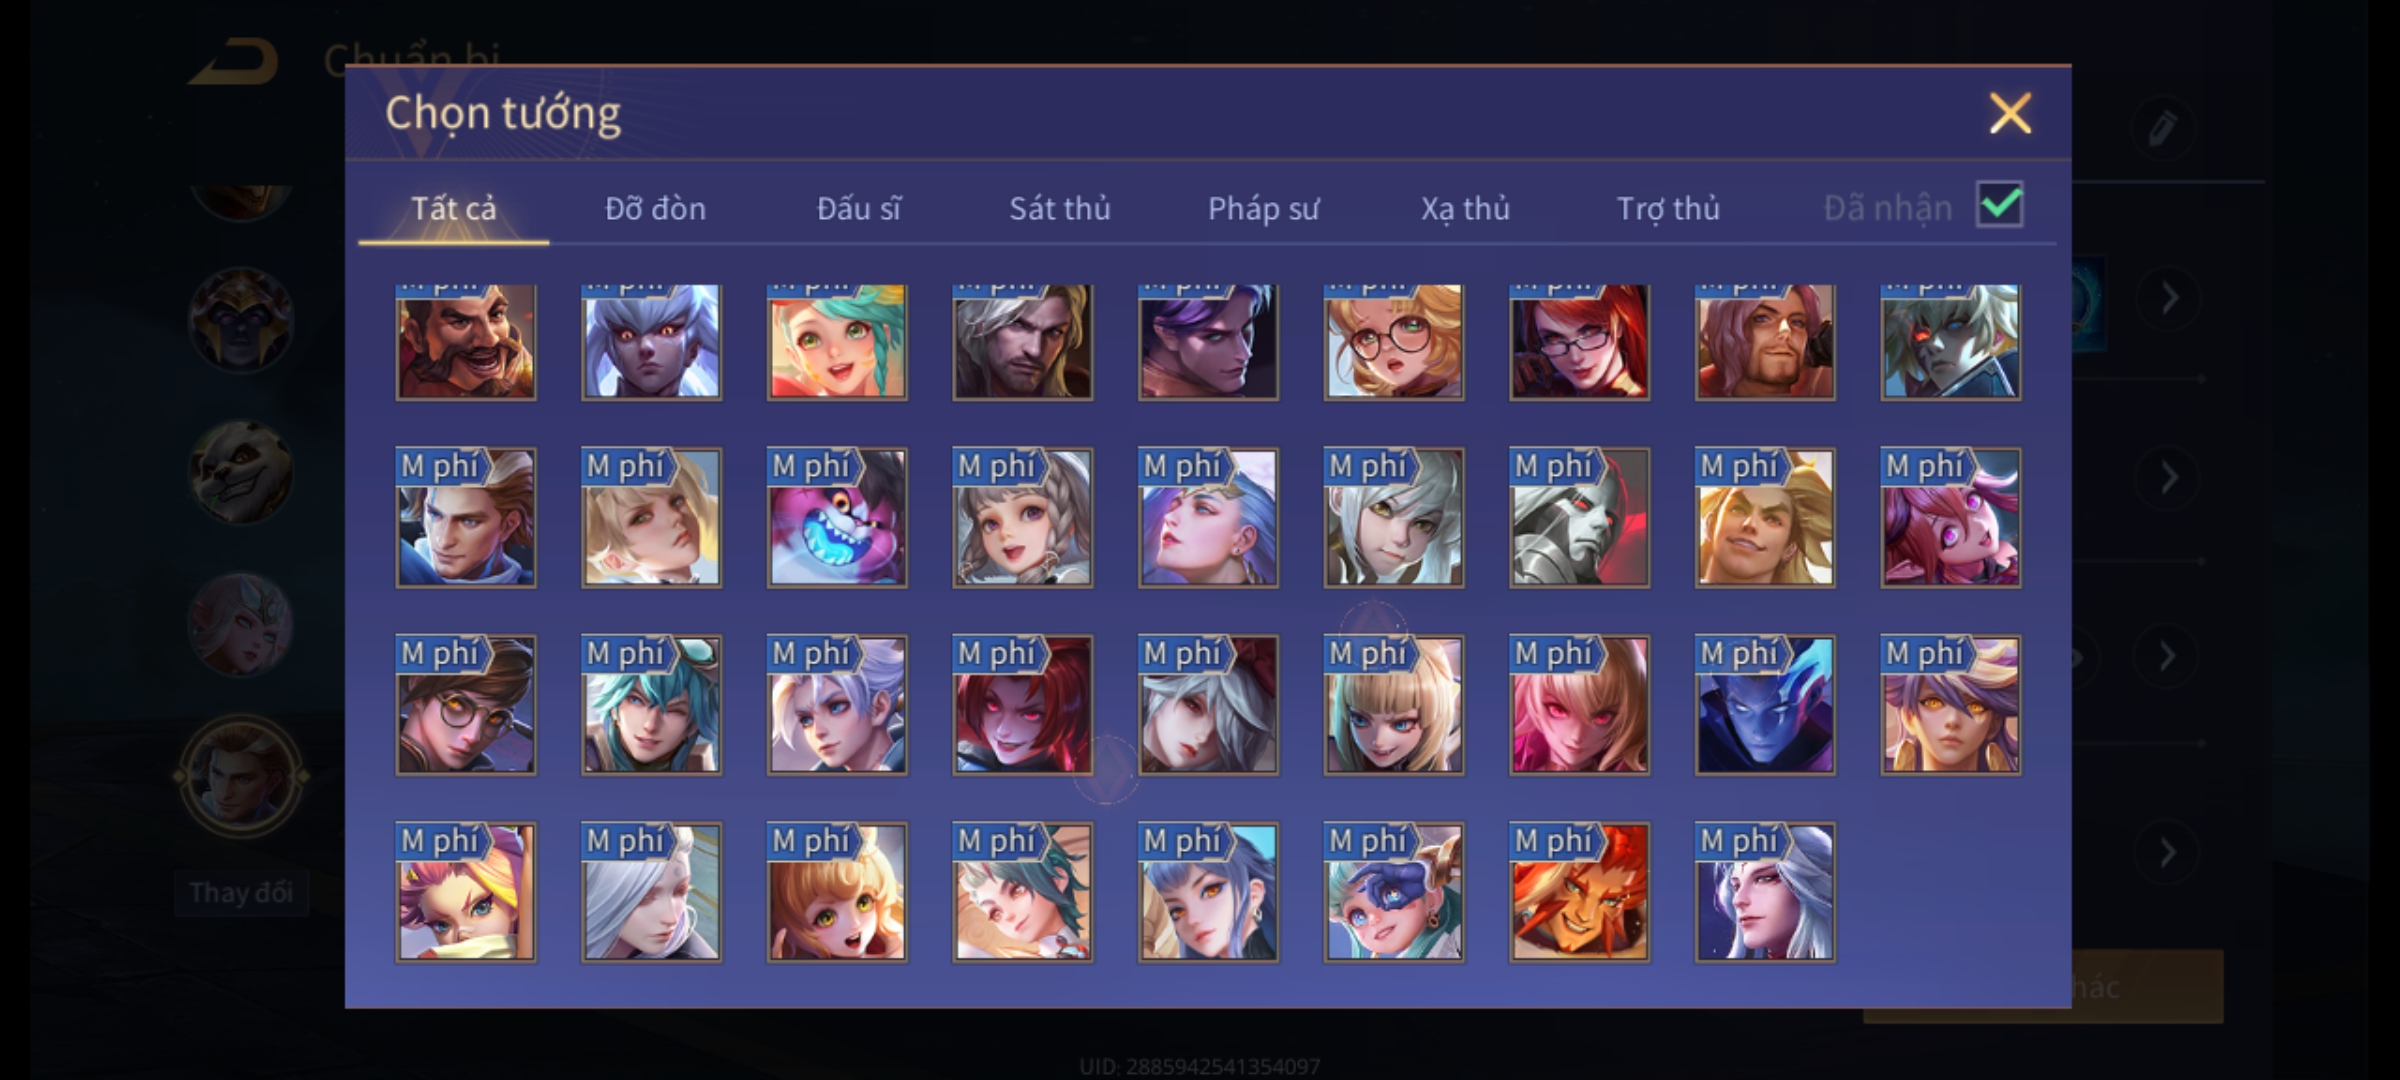Viewport: 2400px width, 1080px height.
Task: Choose the gray armored knight with red eyes
Action: [1579, 517]
